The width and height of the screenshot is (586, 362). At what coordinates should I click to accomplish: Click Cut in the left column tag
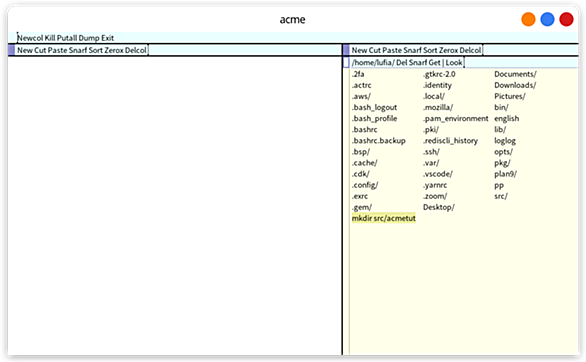(x=40, y=50)
